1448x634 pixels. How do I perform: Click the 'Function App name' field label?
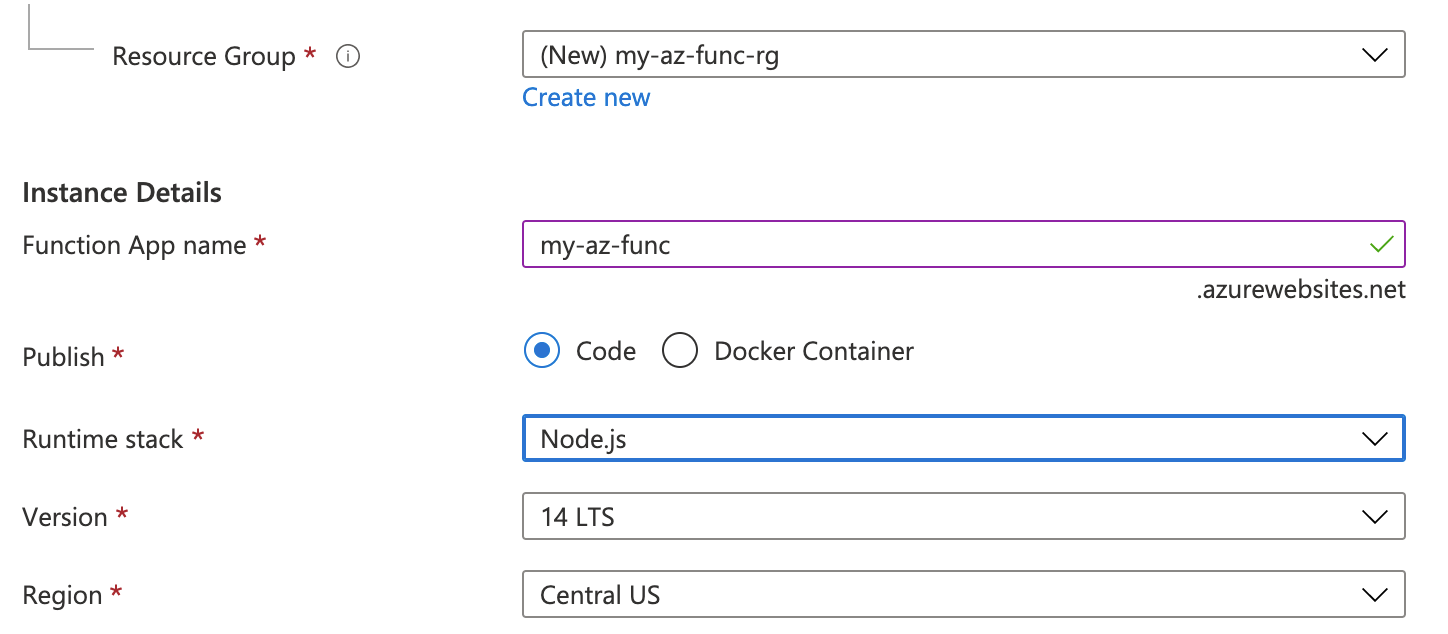coord(134,245)
